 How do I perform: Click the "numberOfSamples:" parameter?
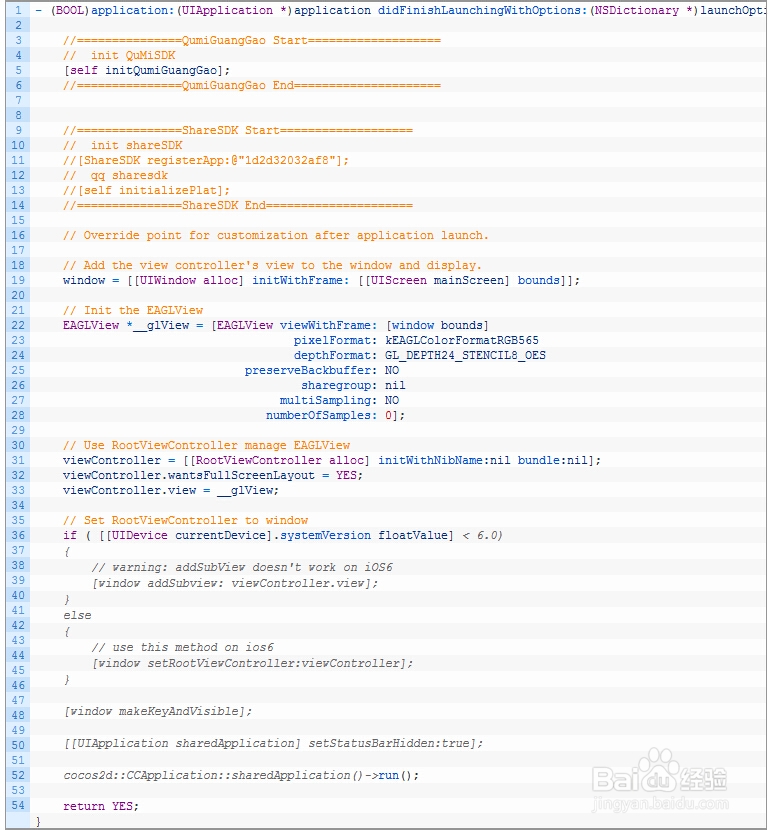pyautogui.click(x=321, y=416)
